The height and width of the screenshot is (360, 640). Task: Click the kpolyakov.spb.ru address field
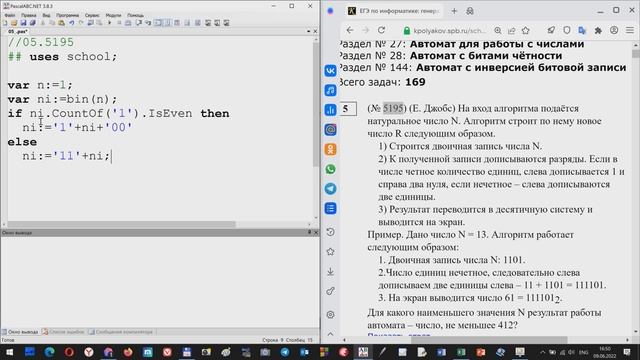(x=449, y=31)
